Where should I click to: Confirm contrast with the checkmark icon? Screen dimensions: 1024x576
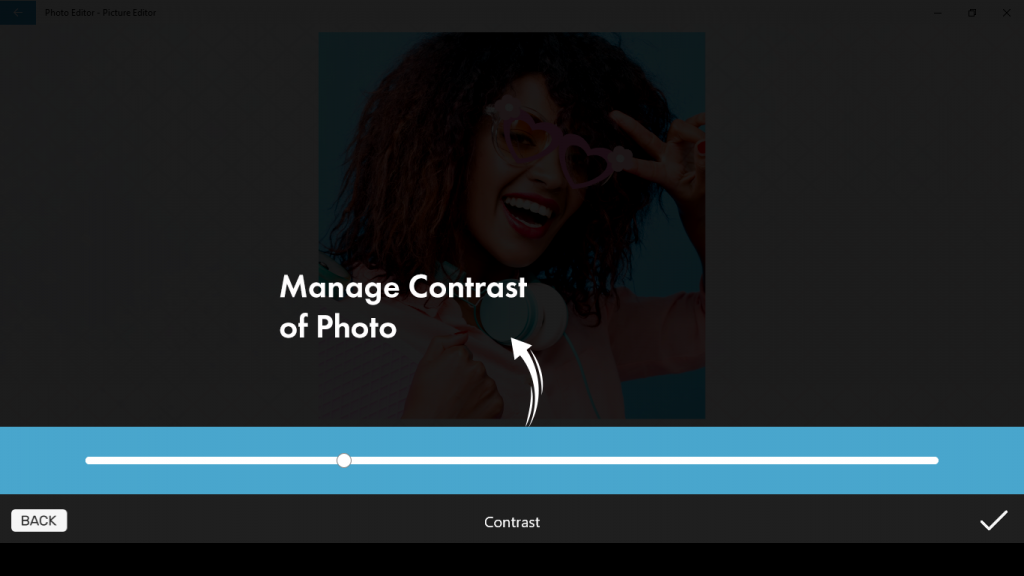[x=993, y=520]
